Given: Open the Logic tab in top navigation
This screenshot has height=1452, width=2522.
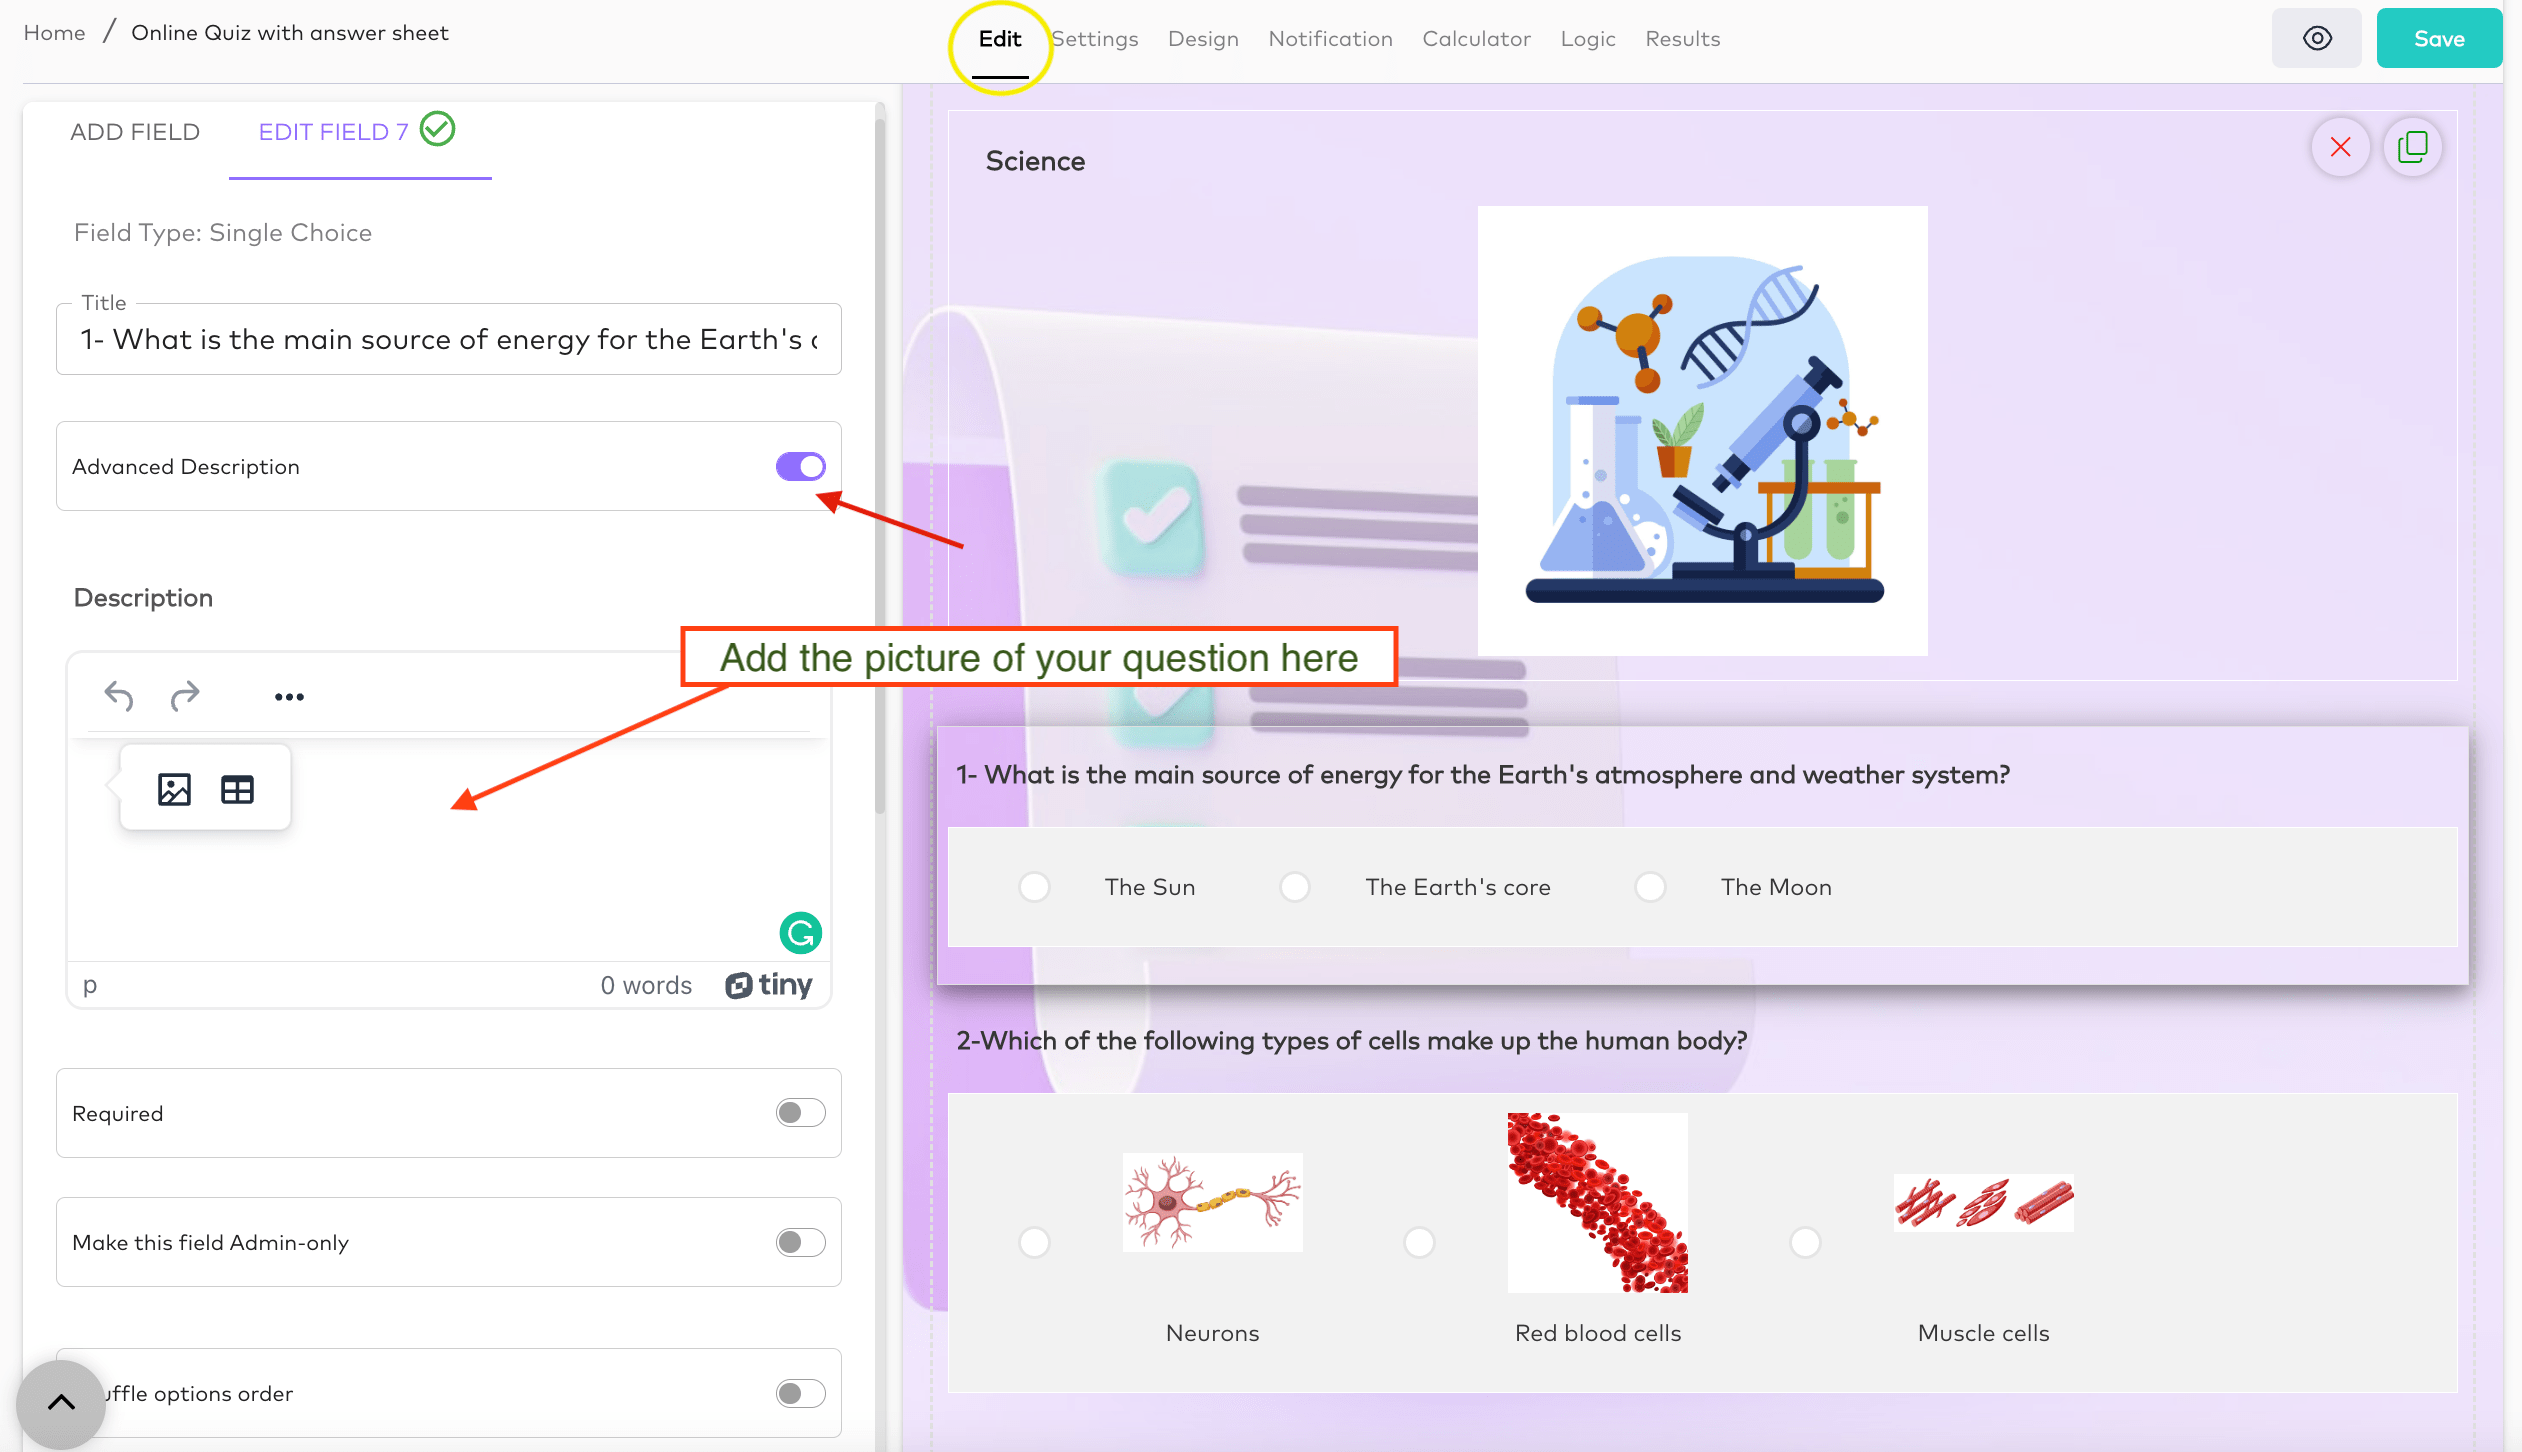Looking at the screenshot, I should [x=1588, y=36].
